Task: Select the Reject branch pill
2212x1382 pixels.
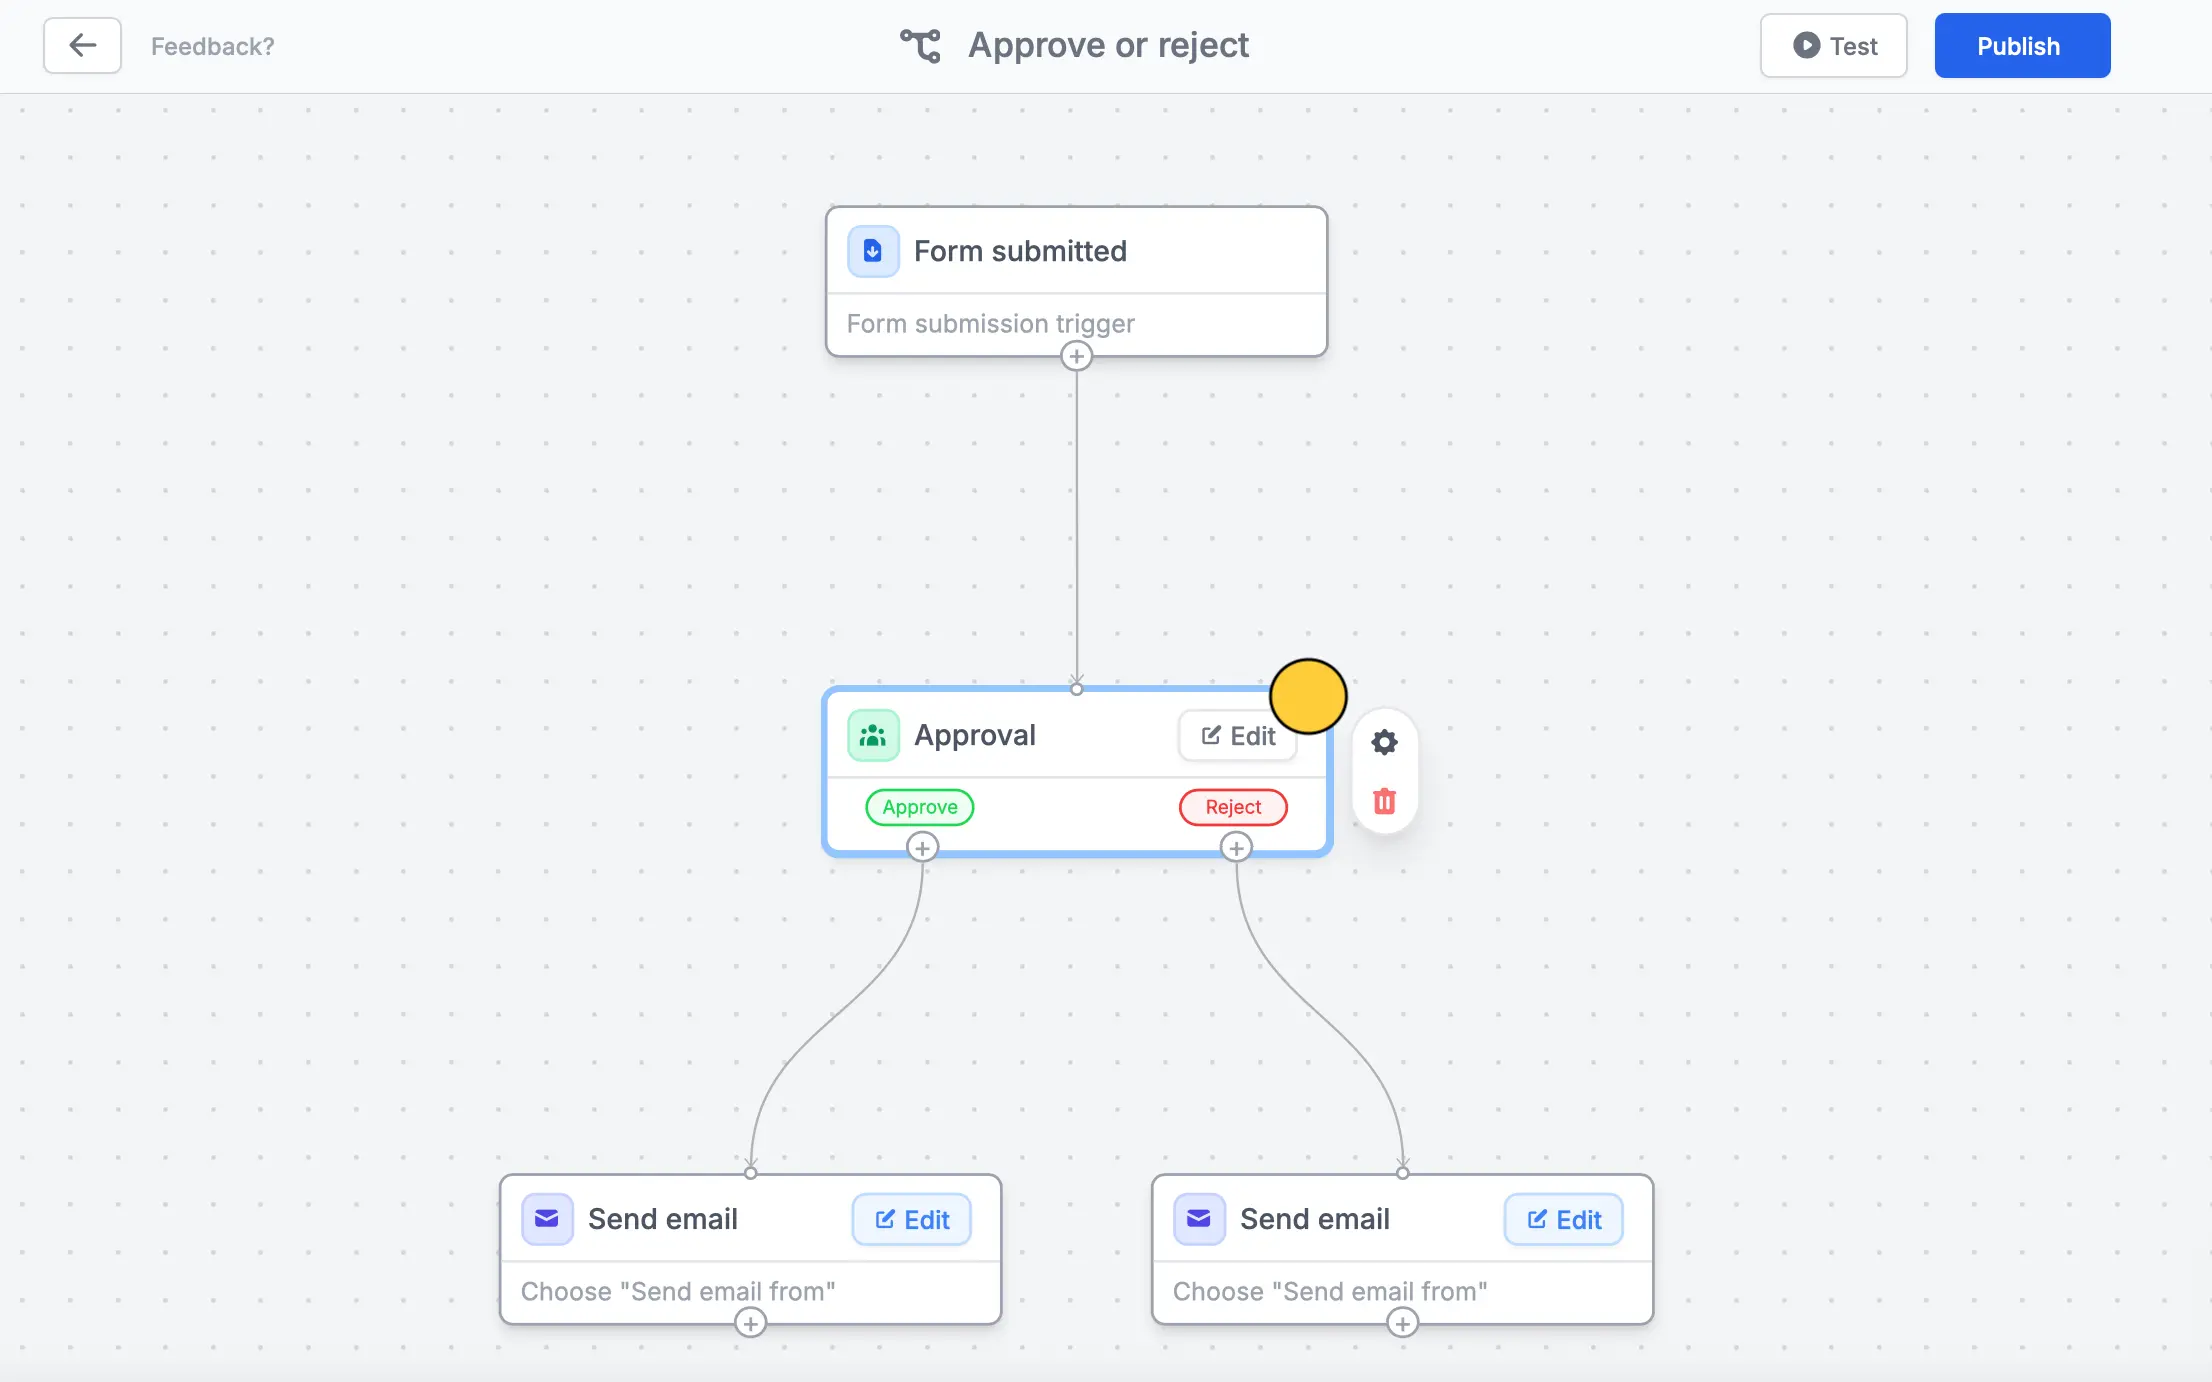Action: (x=1232, y=807)
